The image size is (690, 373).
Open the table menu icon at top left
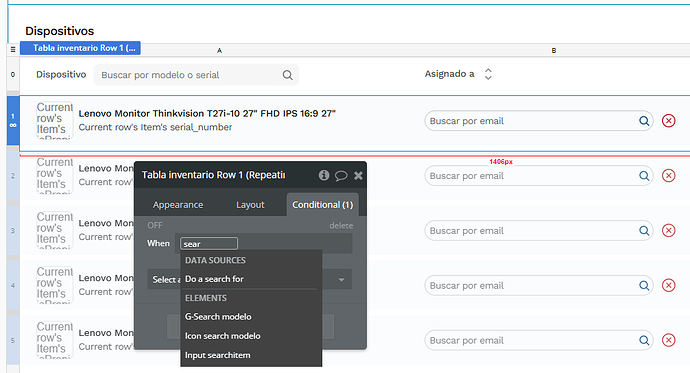pos(13,49)
